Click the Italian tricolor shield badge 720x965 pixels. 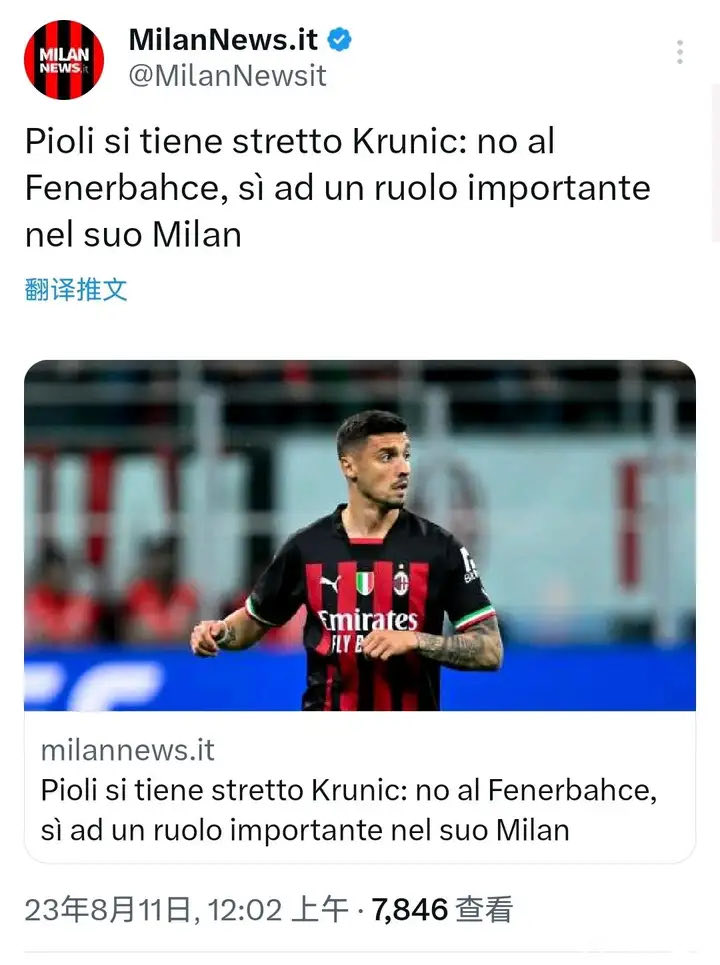[x=365, y=582]
